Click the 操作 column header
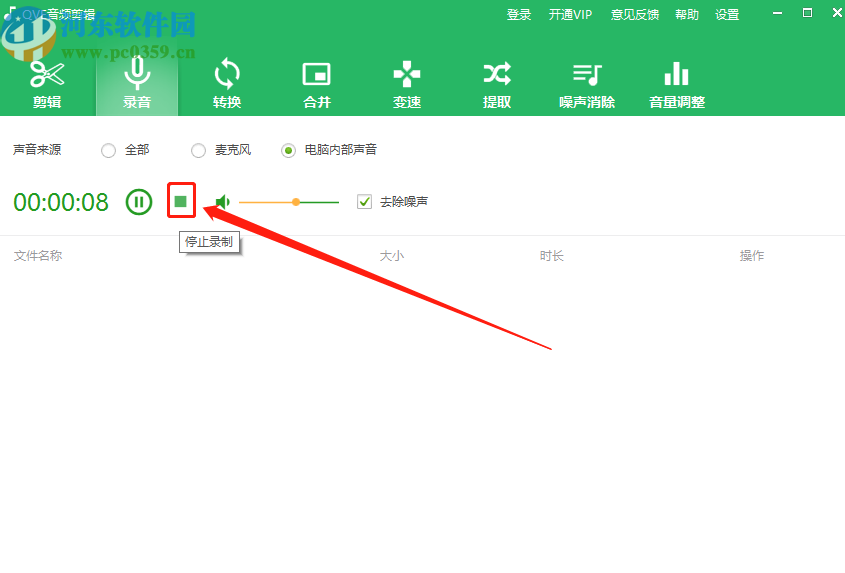Viewport: 845px width, 573px height. click(752, 256)
